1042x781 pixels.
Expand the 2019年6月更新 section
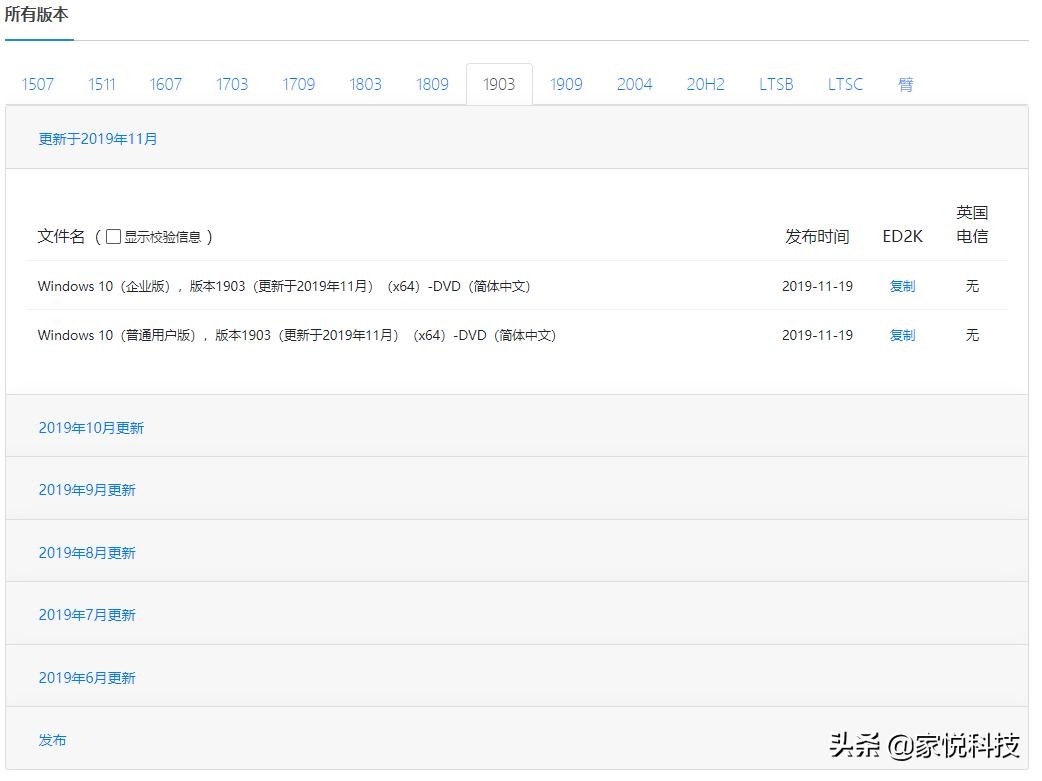87,678
